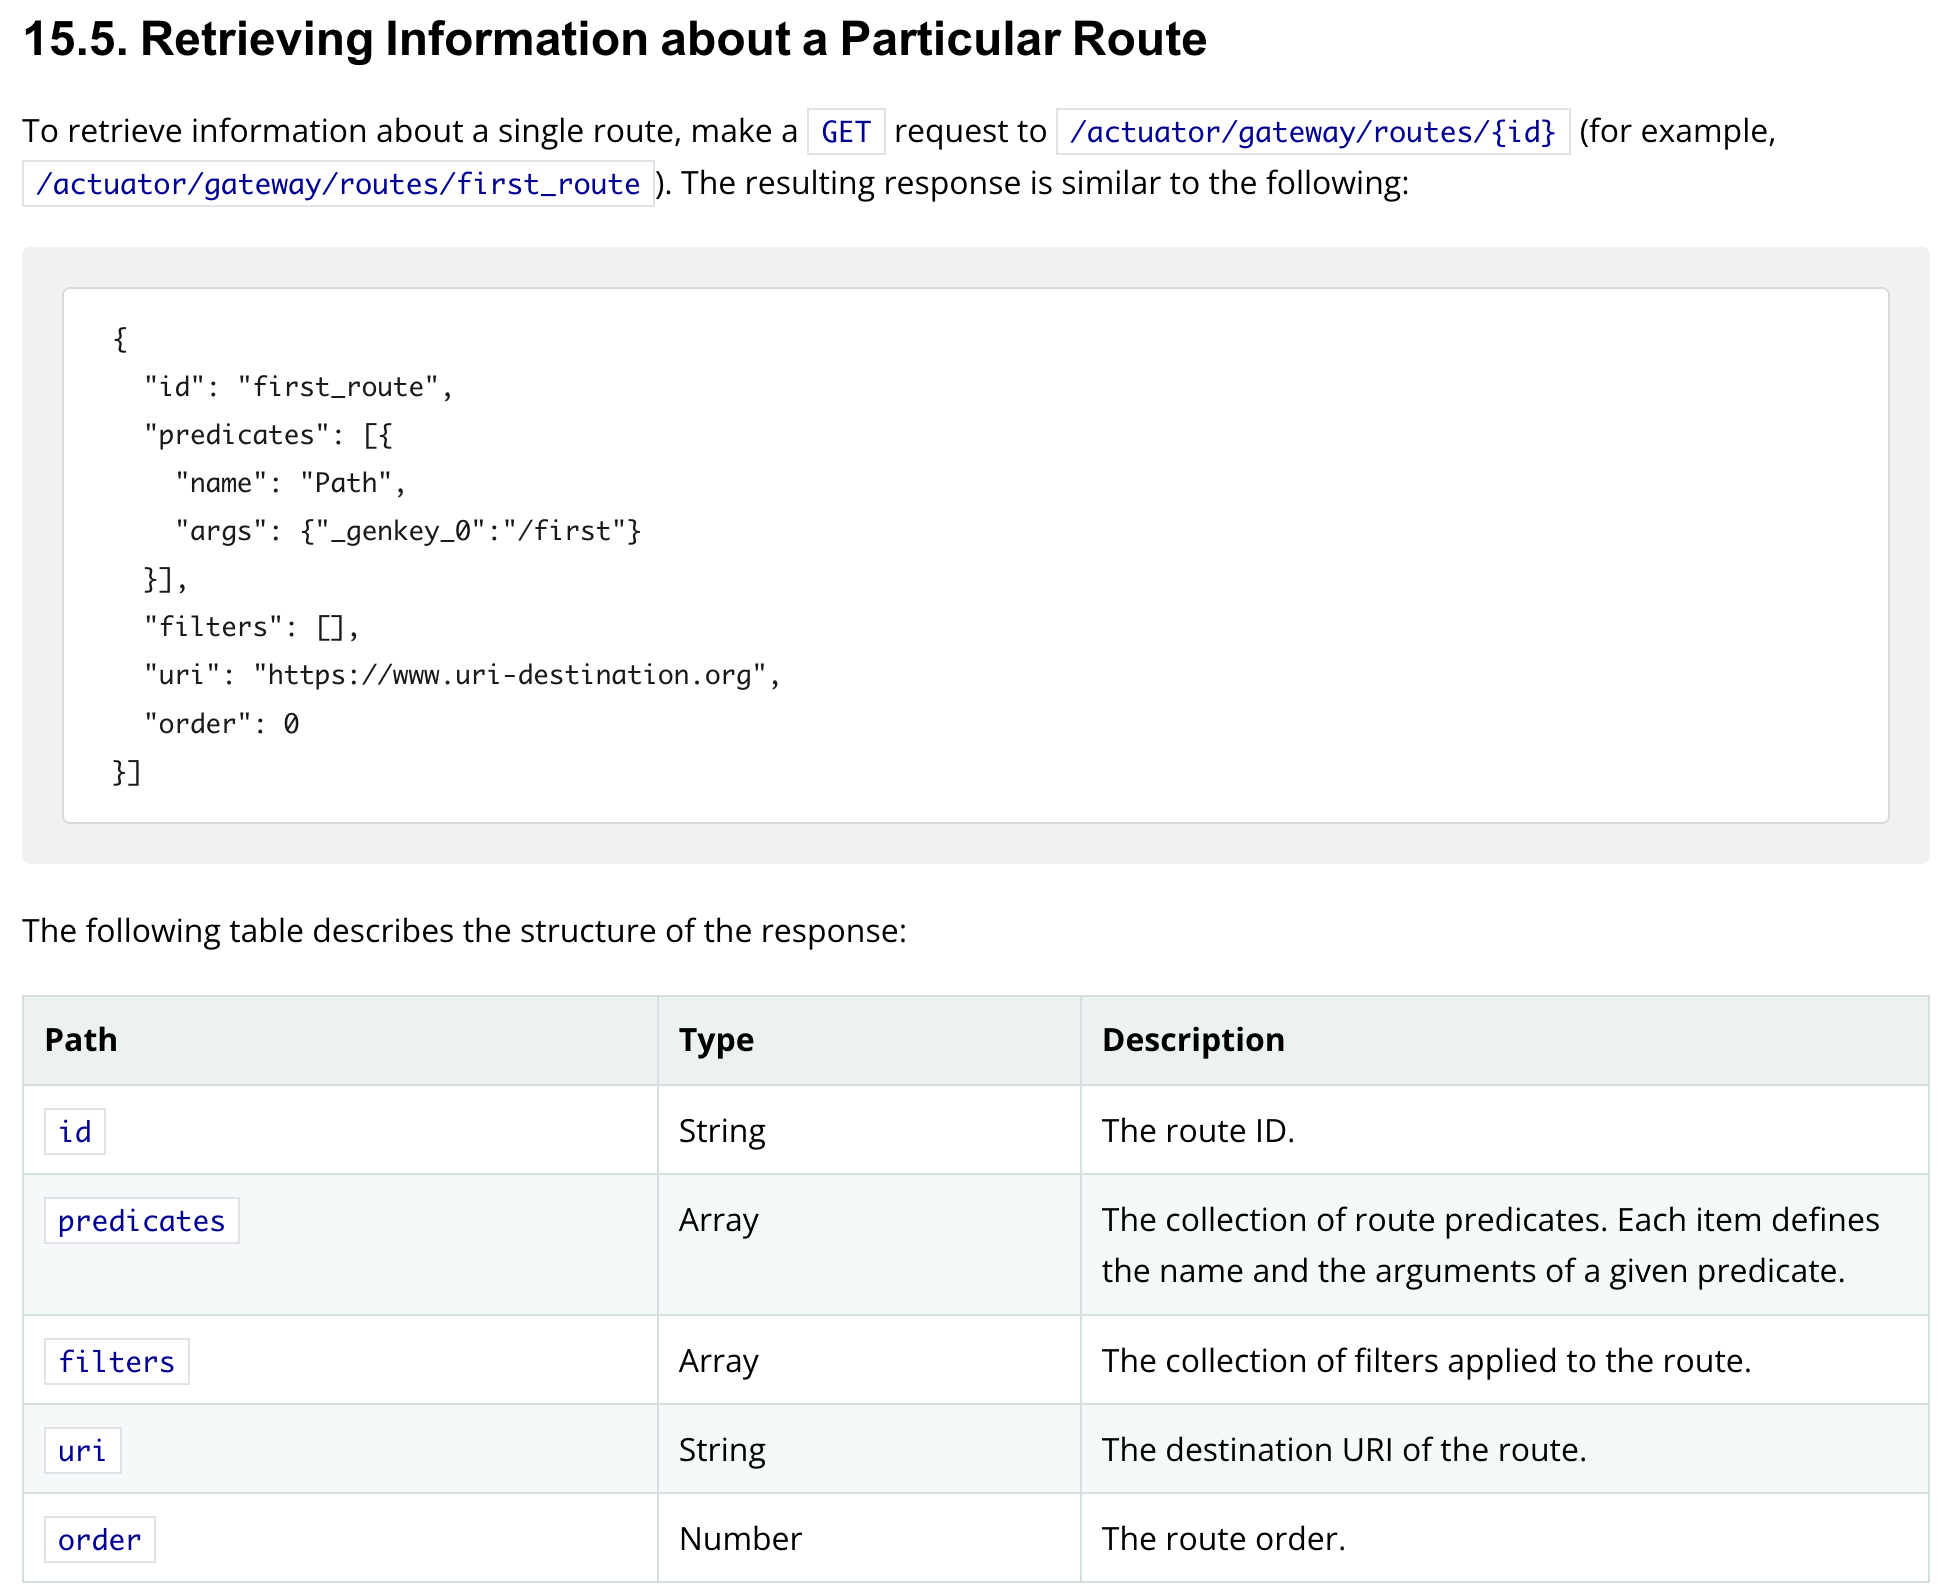Image resolution: width=1944 pixels, height=1594 pixels.
Task: Click the description "The route ID."
Action: [1198, 1131]
